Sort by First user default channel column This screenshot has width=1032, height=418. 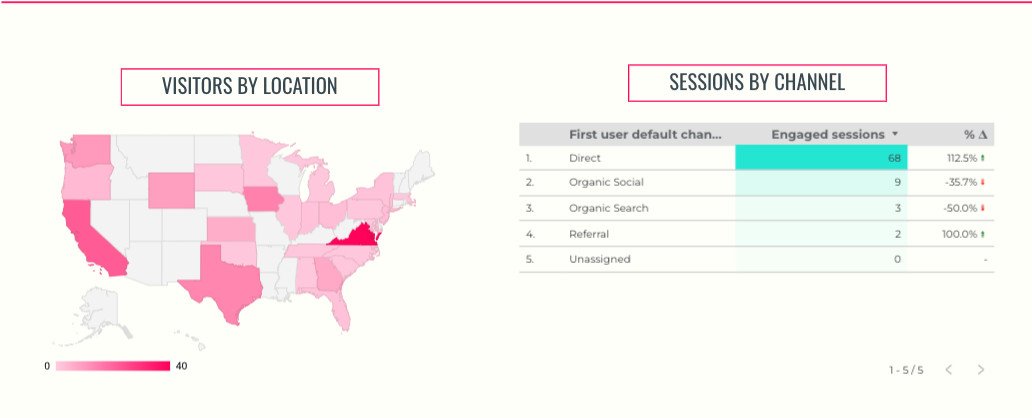click(645, 134)
